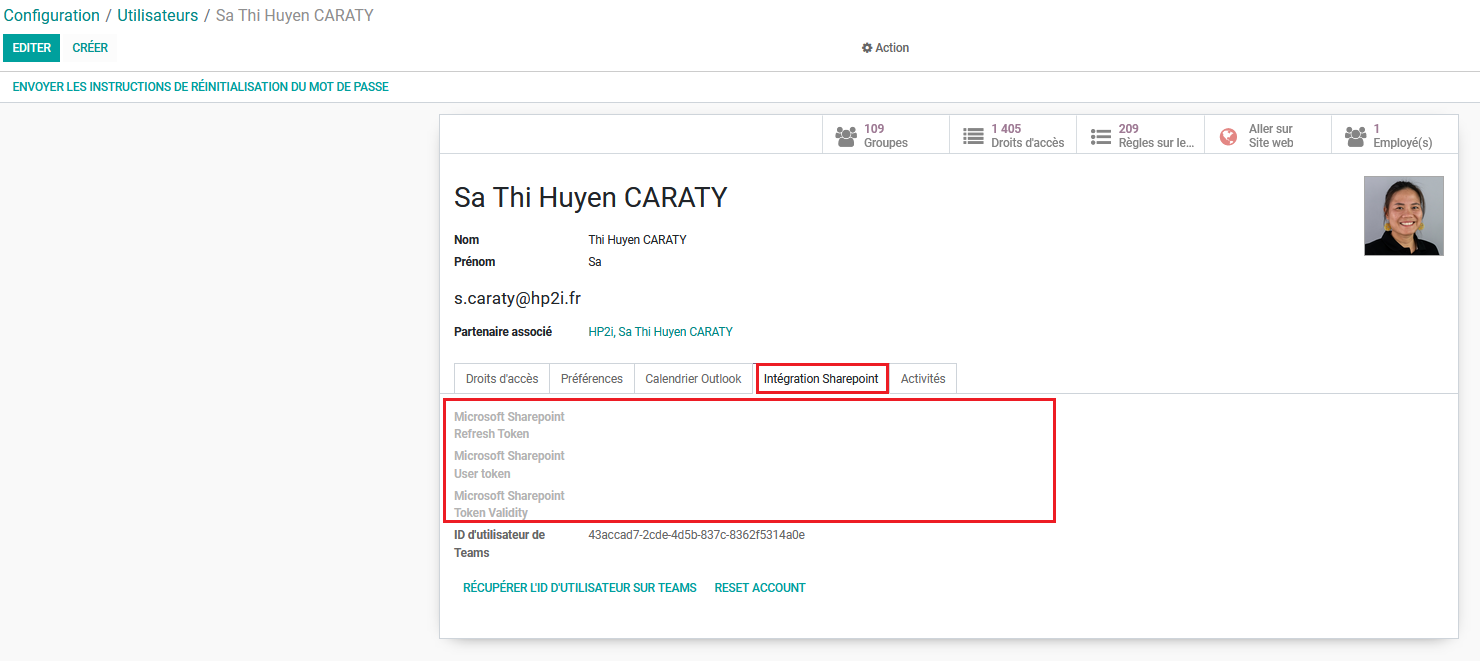Image resolution: width=1480 pixels, height=661 pixels.
Task: Click the CRÉER button
Action: pyautogui.click(x=90, y=48)
